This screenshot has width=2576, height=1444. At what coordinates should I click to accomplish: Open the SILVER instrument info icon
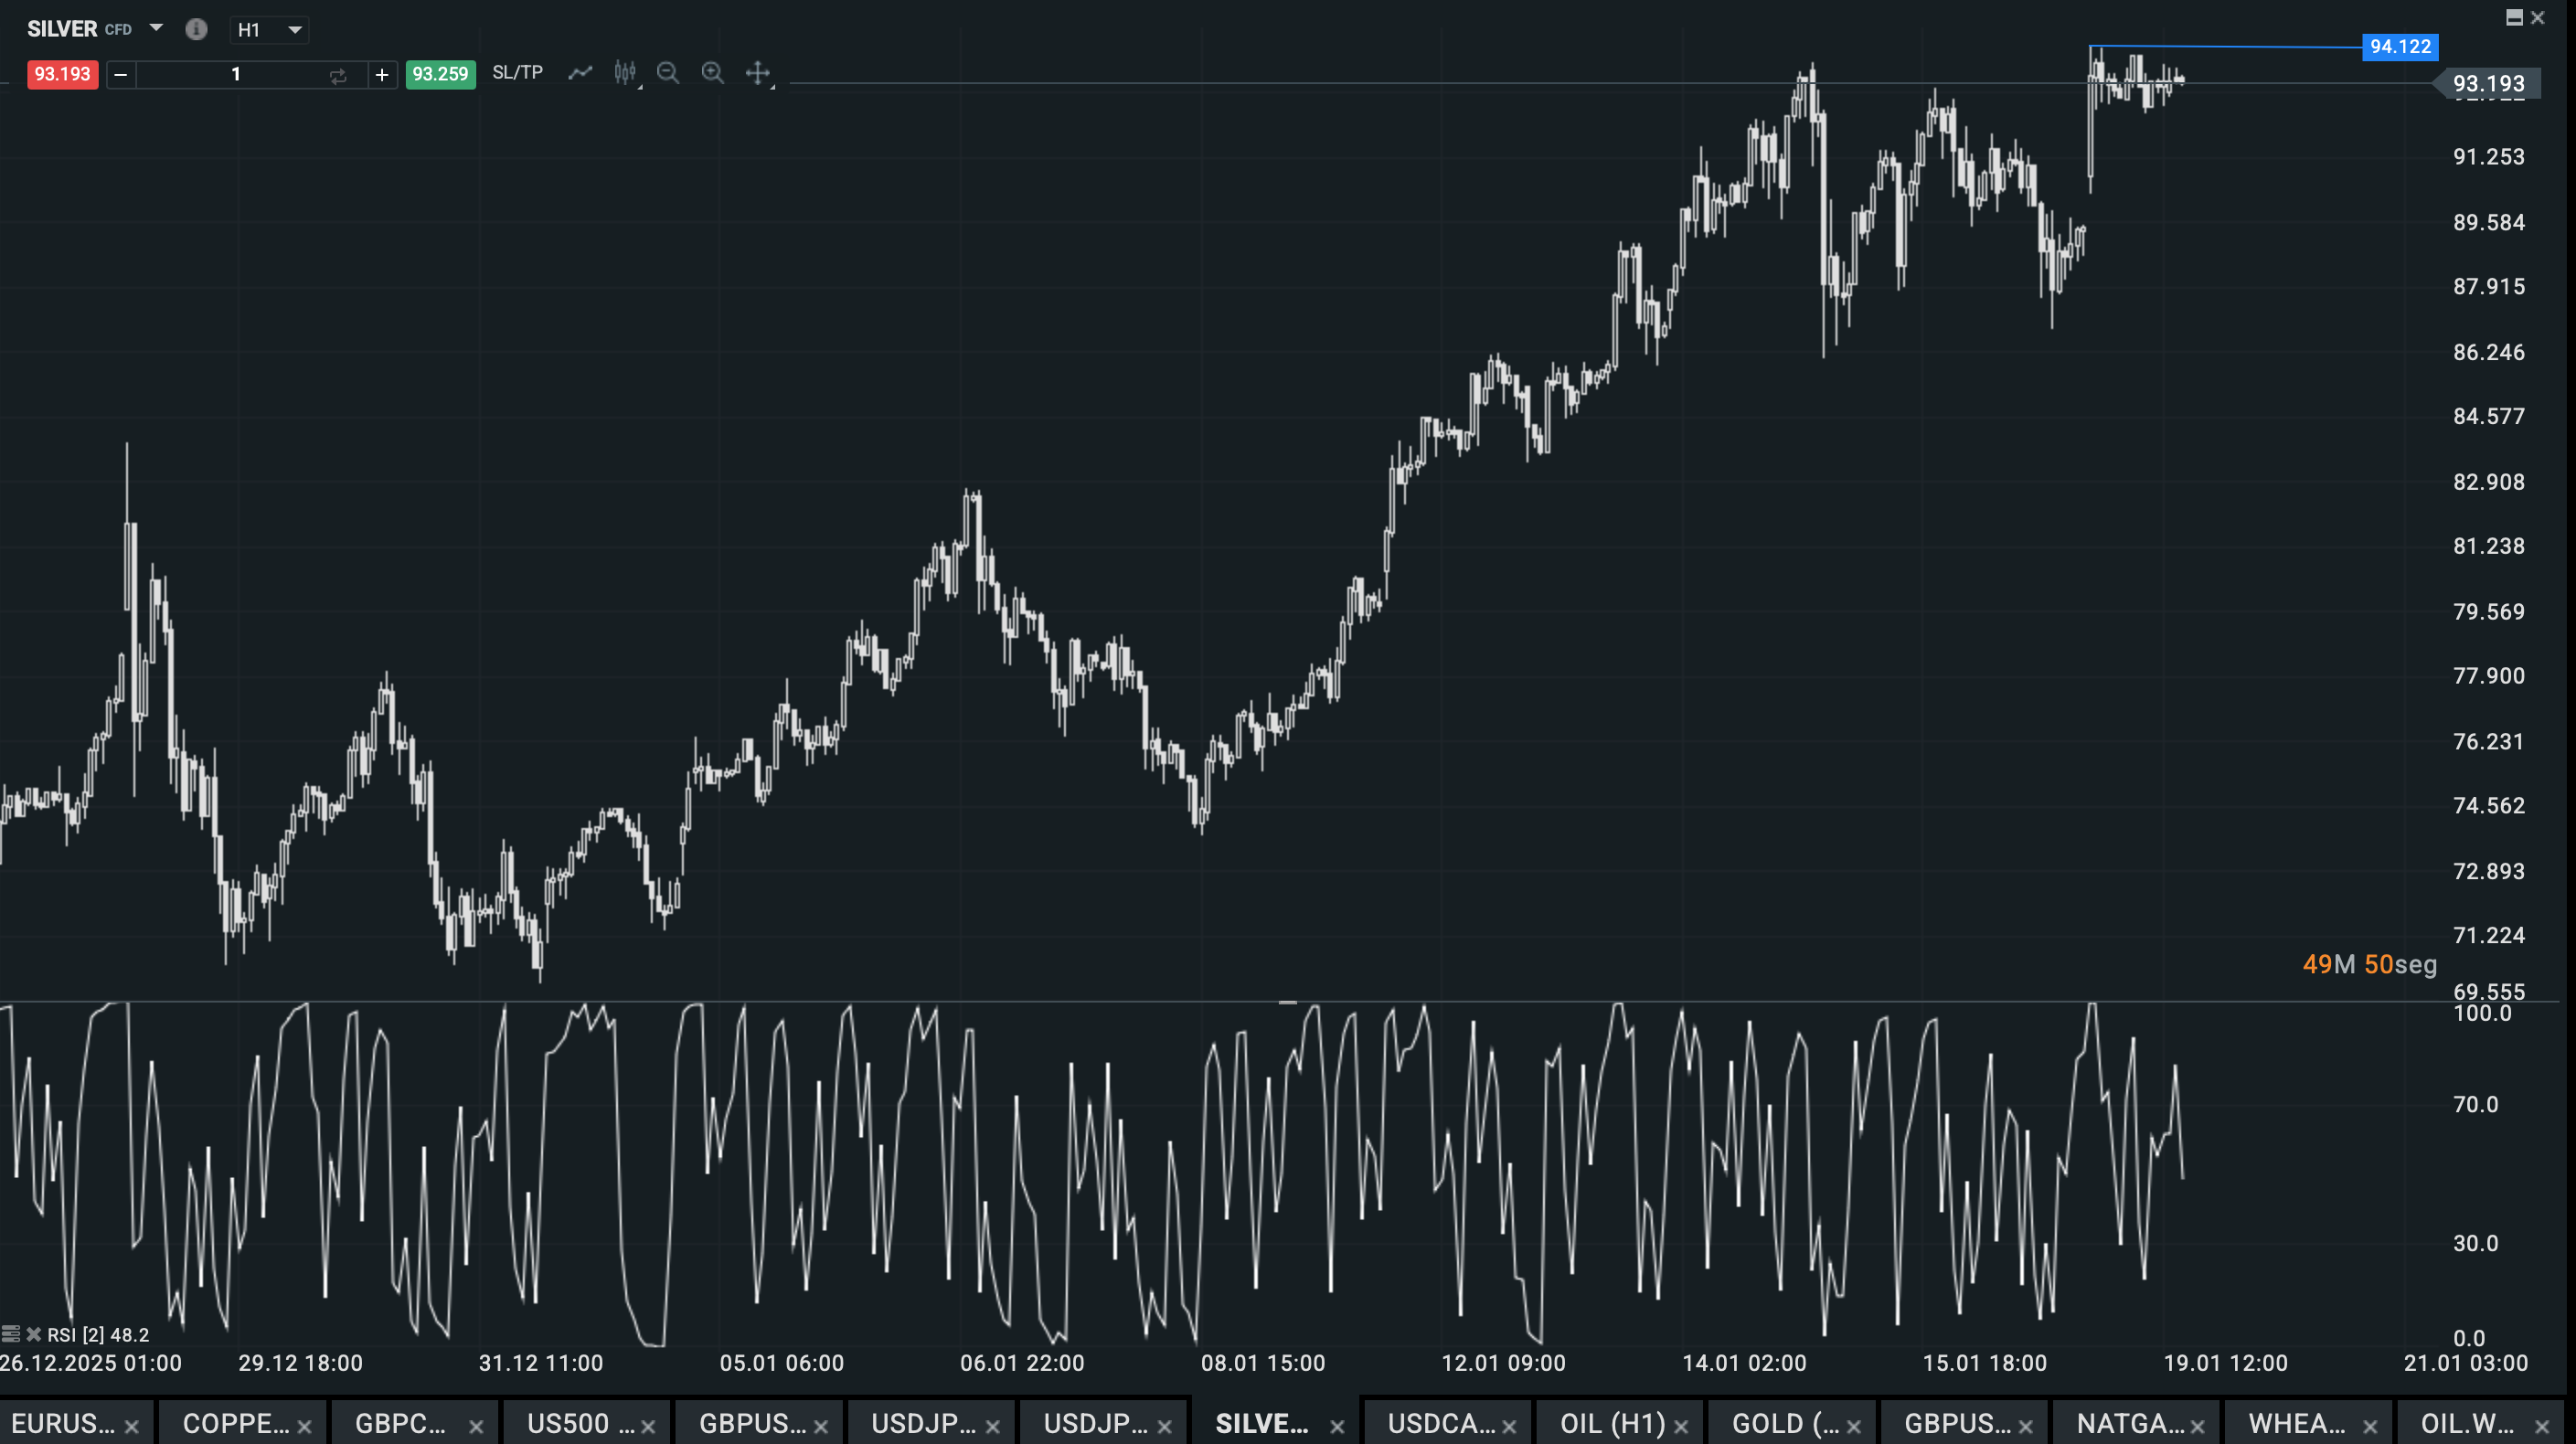[x=196, y=29]
